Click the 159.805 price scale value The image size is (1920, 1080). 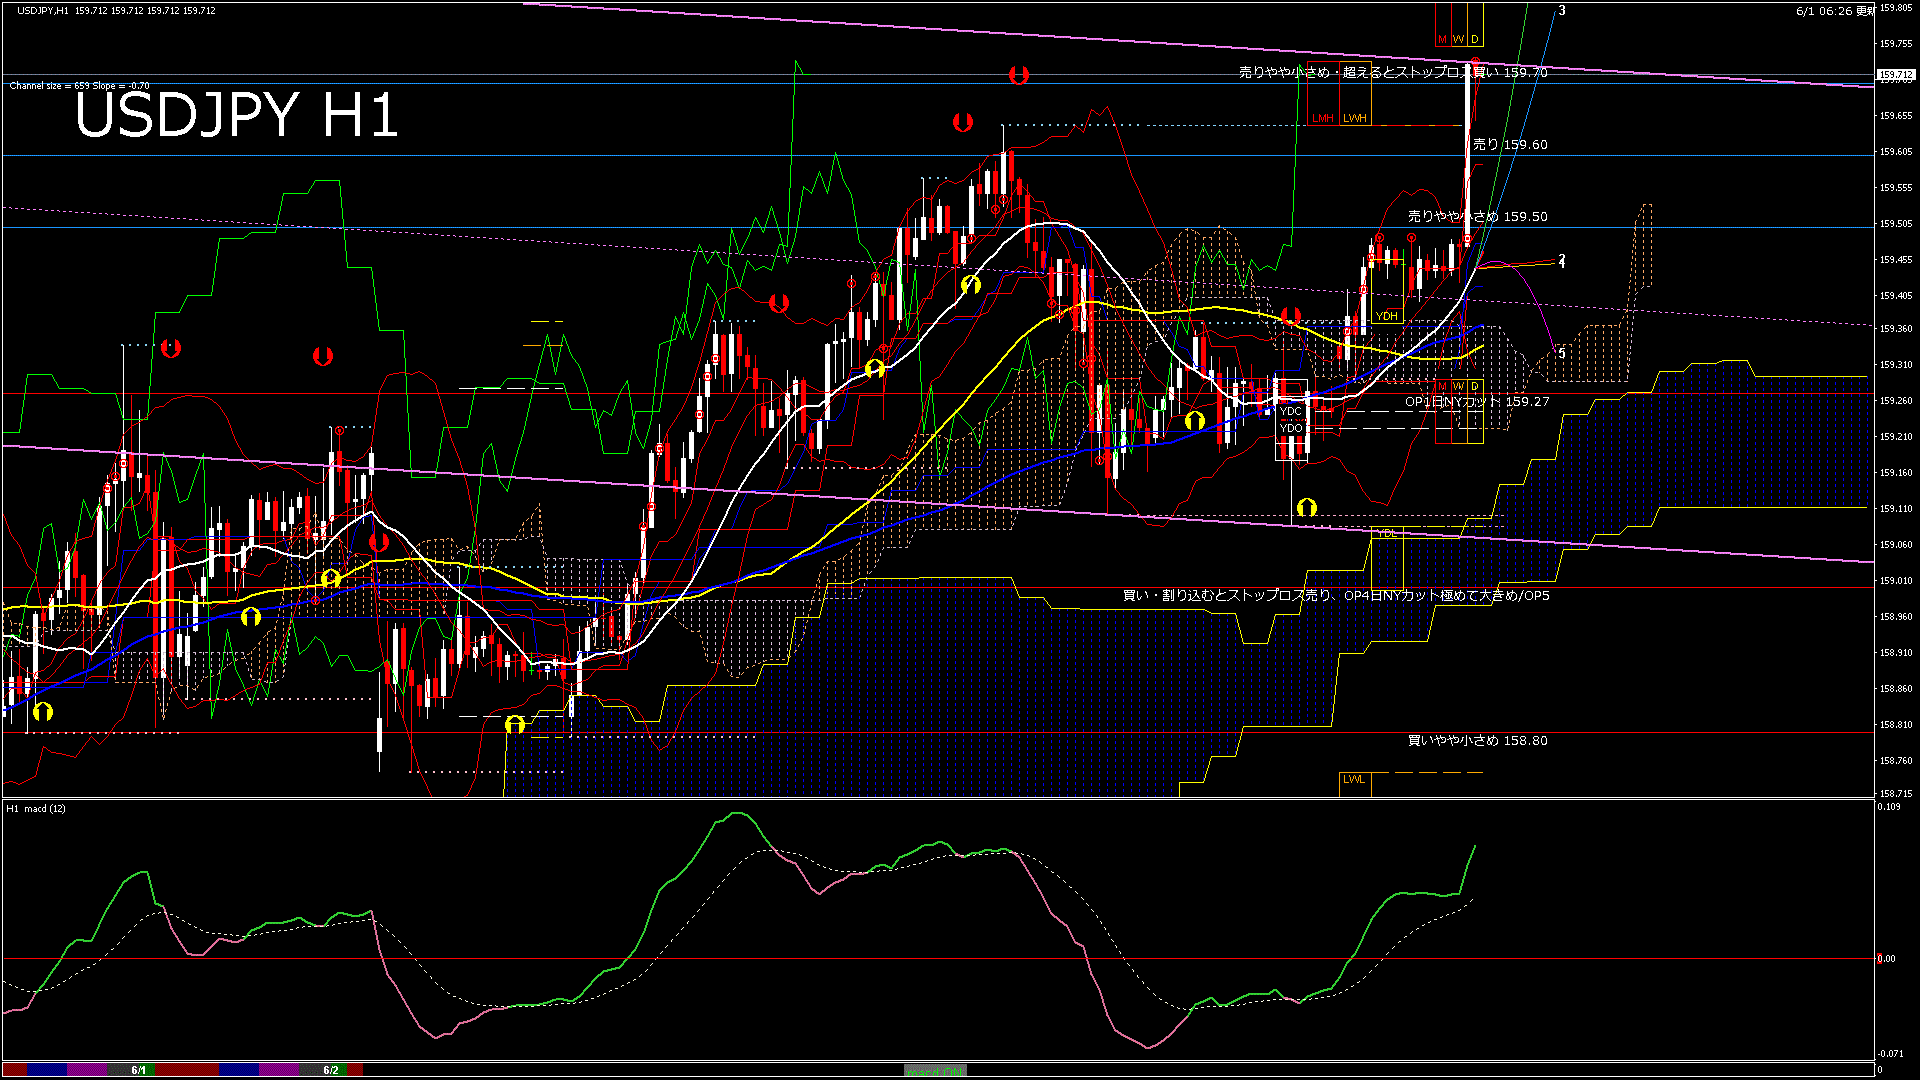1896,8
